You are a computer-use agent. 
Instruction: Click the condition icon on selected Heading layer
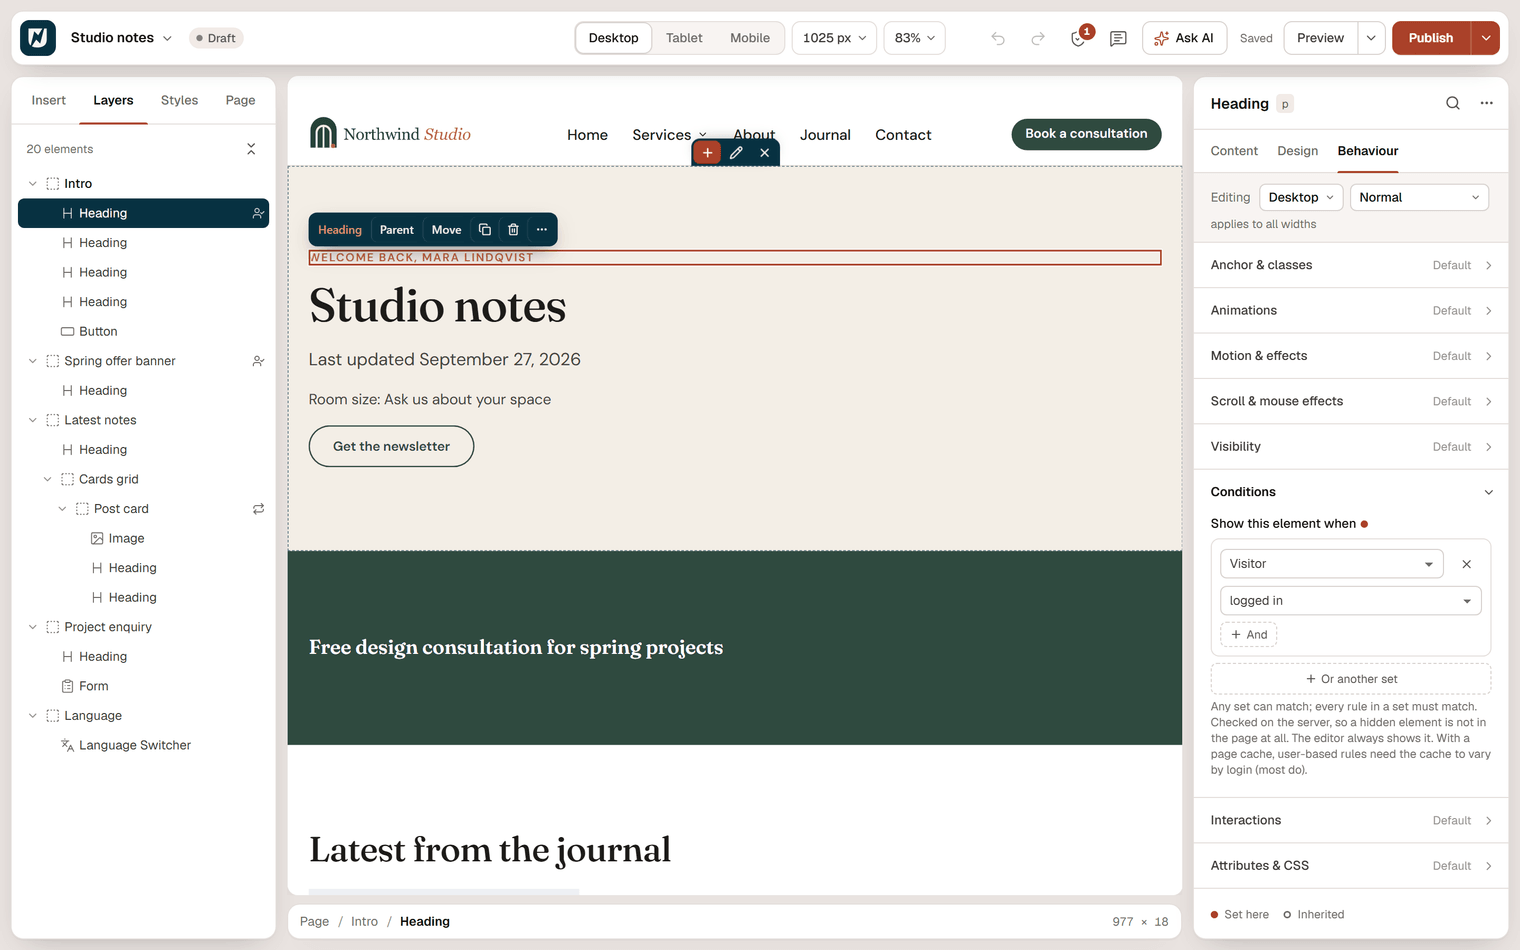coord(258,213)
